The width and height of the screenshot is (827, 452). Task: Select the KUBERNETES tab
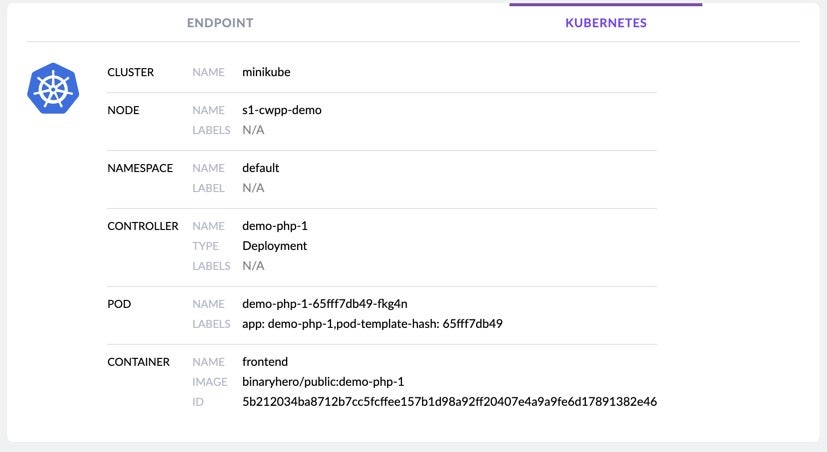pos(606,23)
